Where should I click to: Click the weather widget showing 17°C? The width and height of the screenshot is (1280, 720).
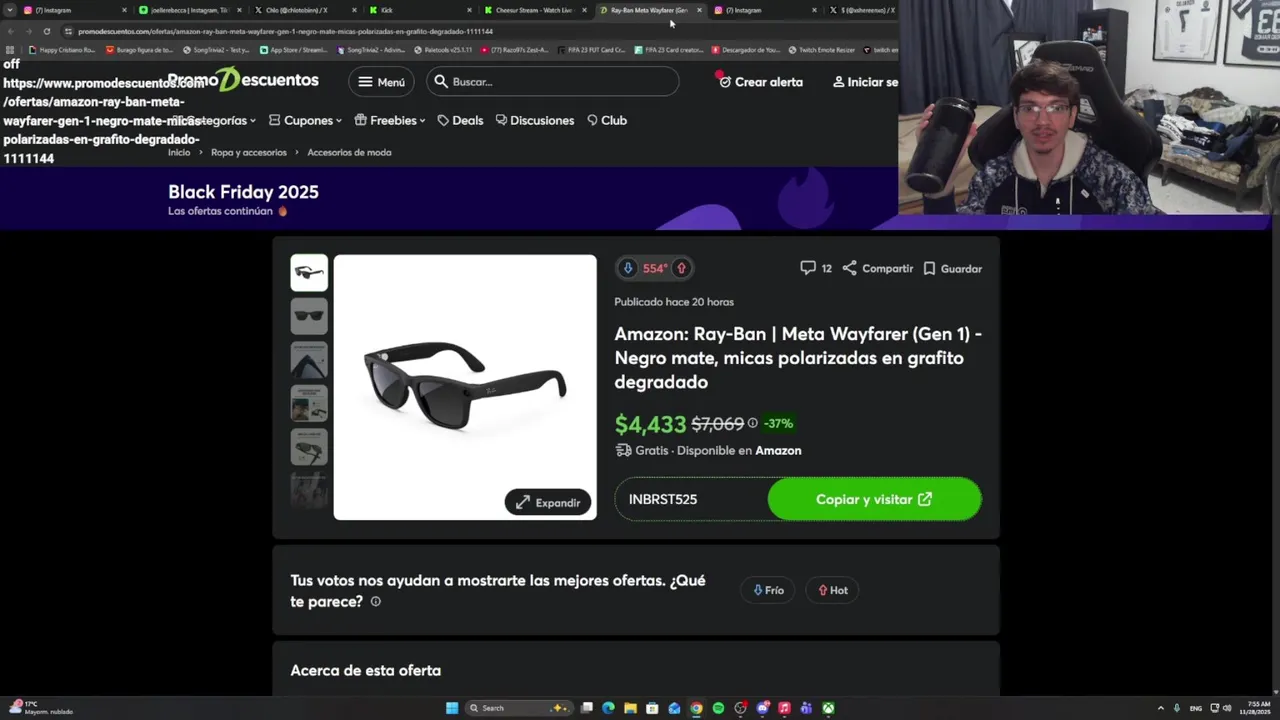point(40,708)
